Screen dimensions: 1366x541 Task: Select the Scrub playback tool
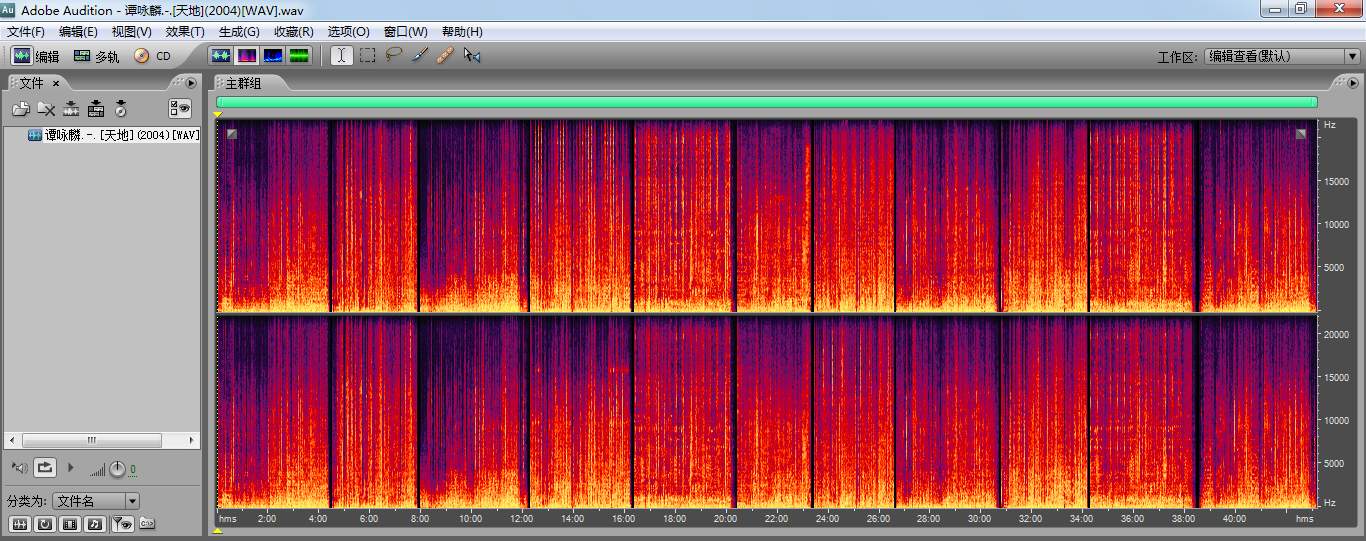pyautogui.click(x=472, y=56)
